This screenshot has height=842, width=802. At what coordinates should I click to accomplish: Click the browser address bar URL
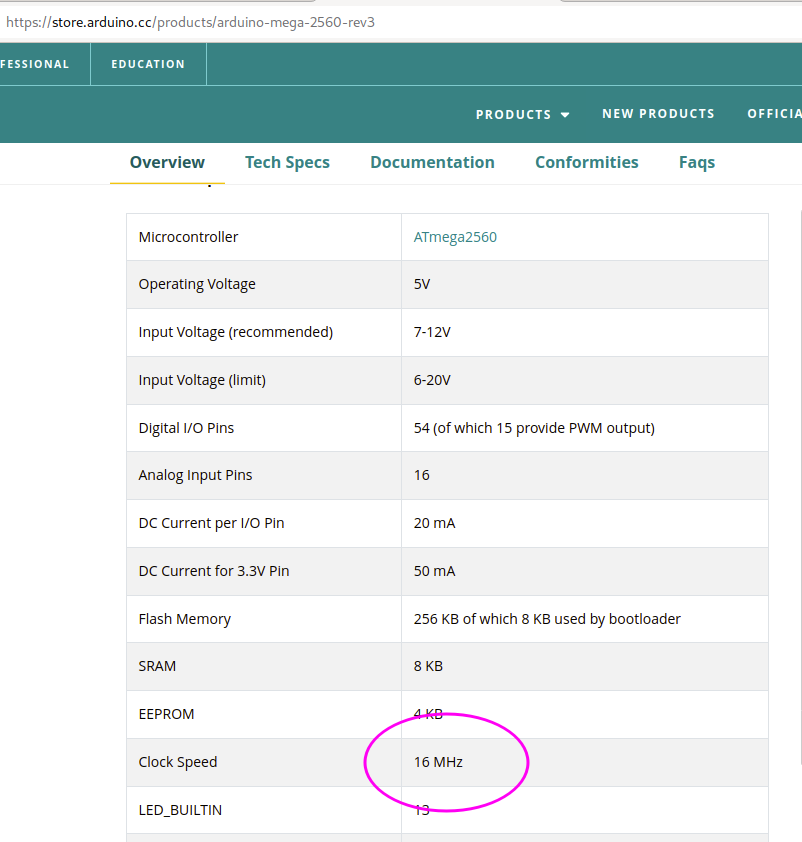point(190,23)
